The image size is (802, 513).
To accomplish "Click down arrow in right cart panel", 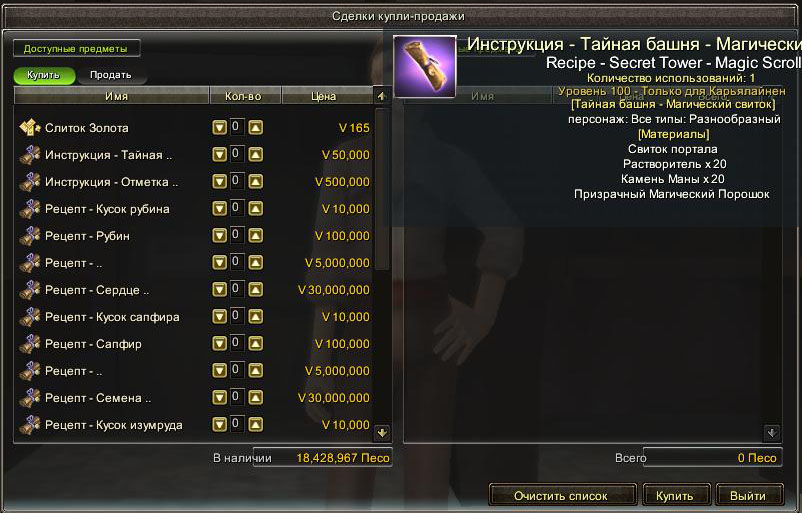I will coord(772,433).
